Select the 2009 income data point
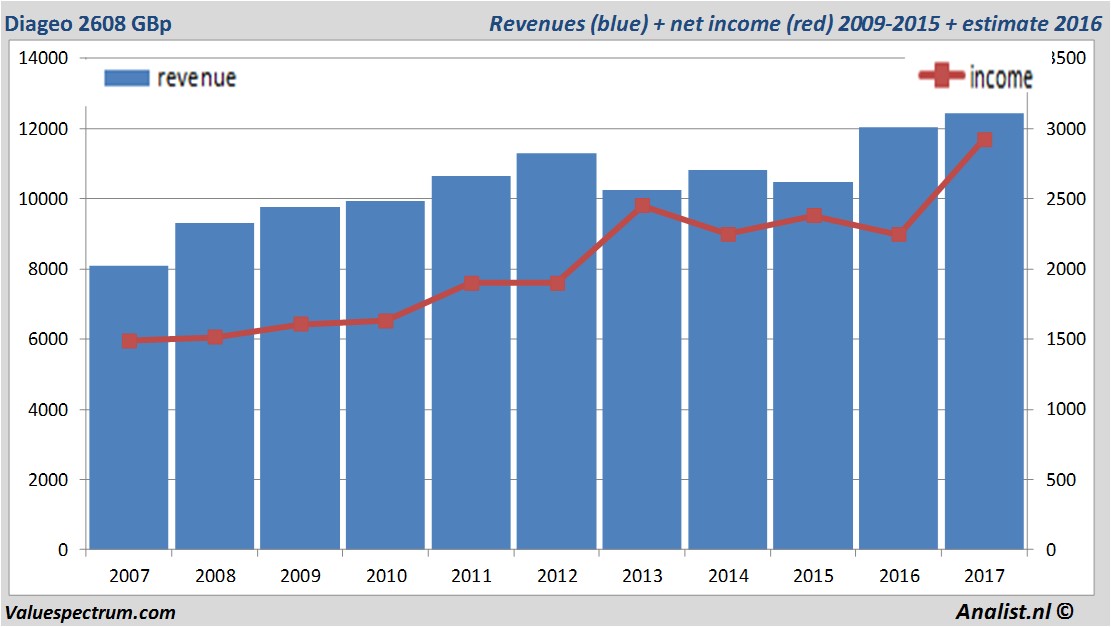Screen dimensions: 1111x627 coord(300,324)
